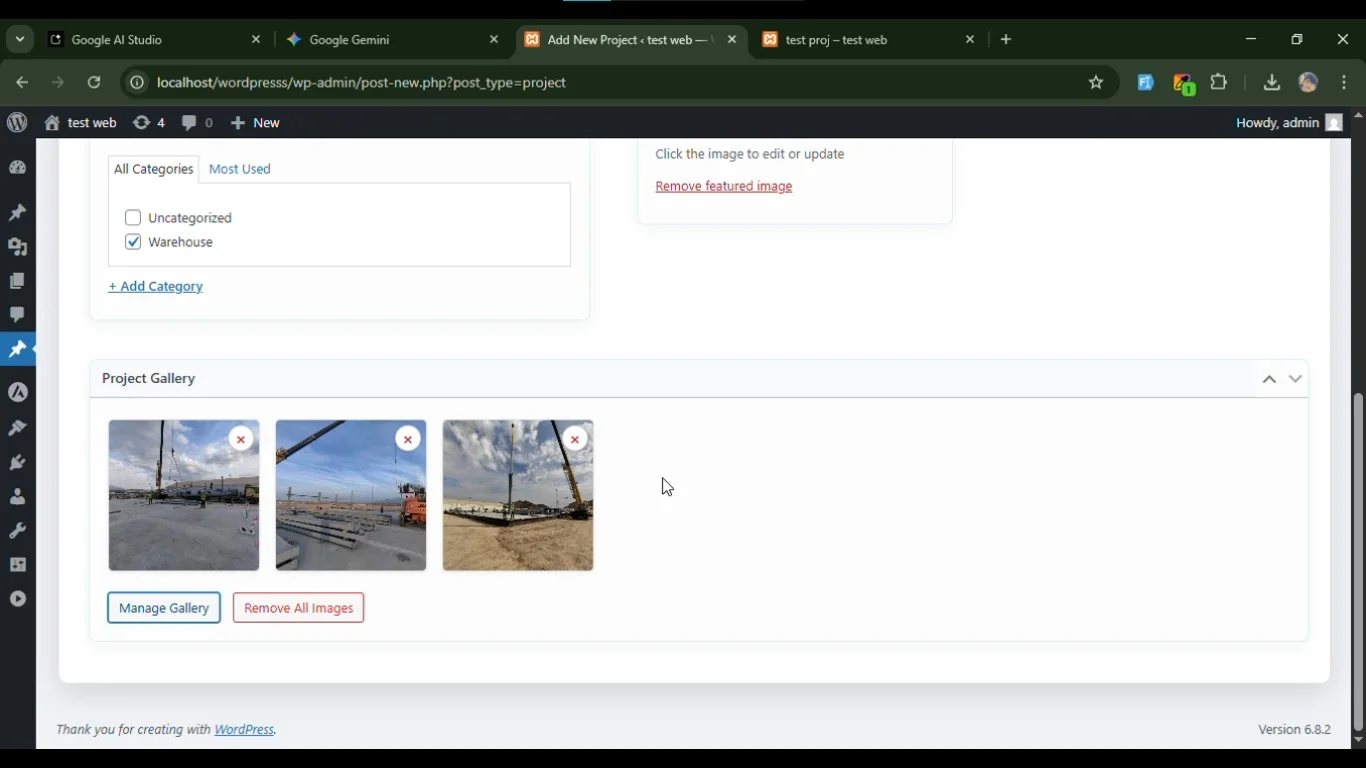The width and height of the screenshot is (1366, 768).
Task: Open the Media sidebar icon
Action: (x=18, y=247)
